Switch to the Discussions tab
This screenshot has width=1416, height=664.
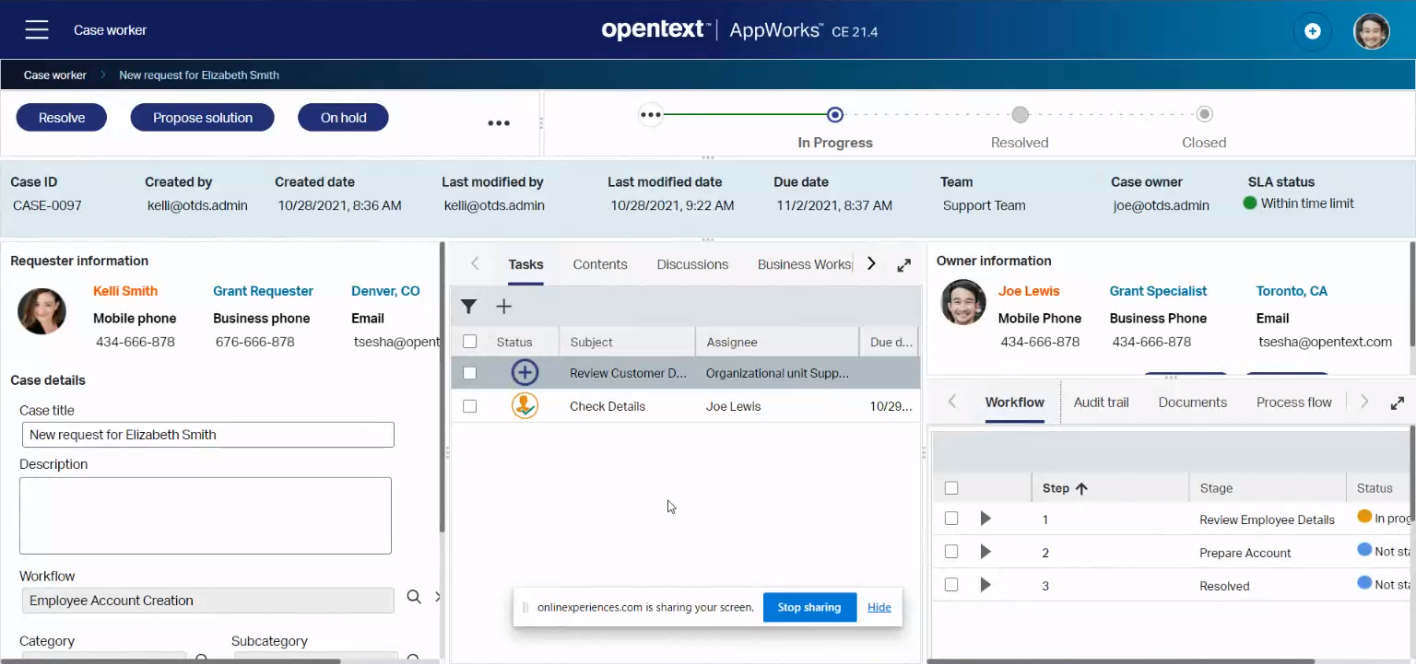(692, 265)
